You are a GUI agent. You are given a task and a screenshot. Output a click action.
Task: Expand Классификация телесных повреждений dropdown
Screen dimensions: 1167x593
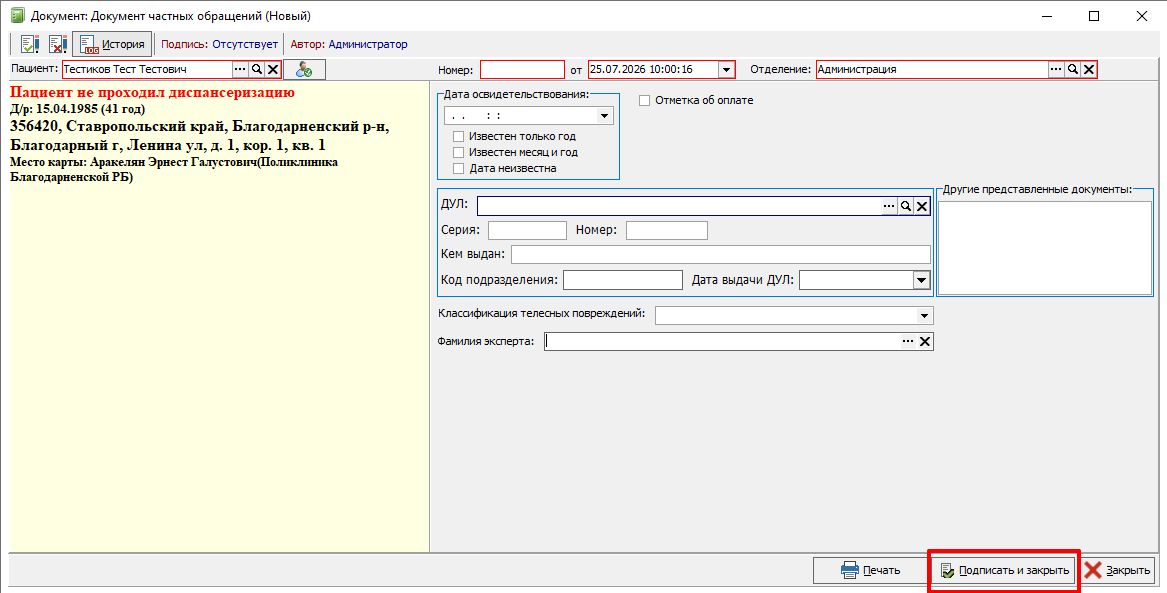[924, 316]
